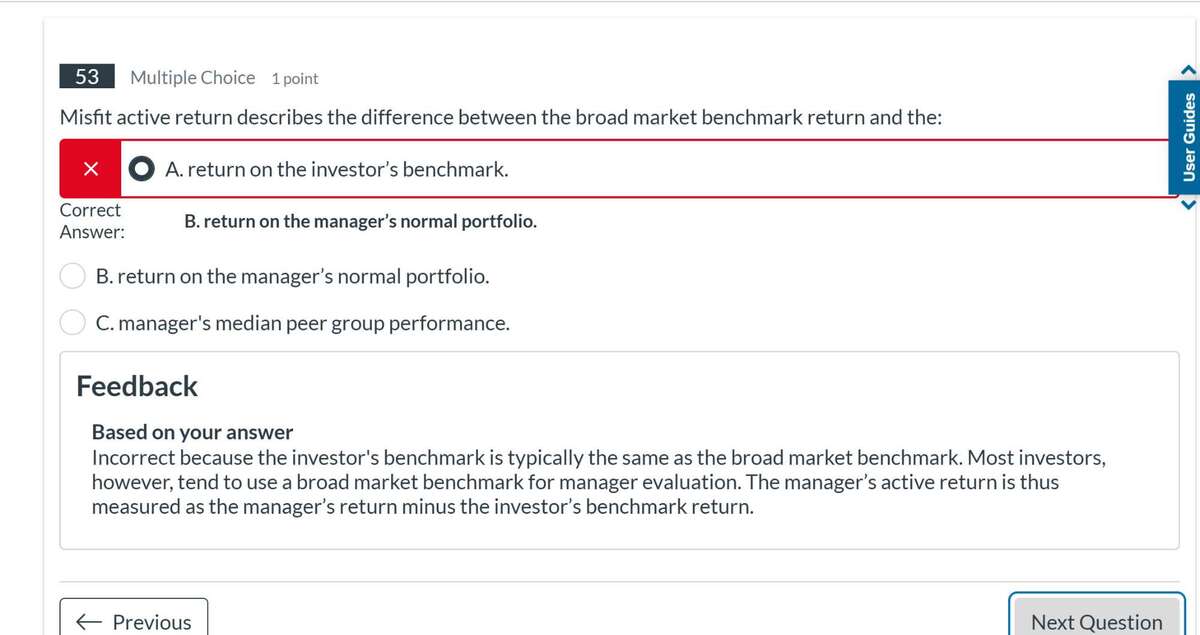1200x635 pixels.
Task: Click the Multiple Choice question type label
Action: (x=192, y=77)
